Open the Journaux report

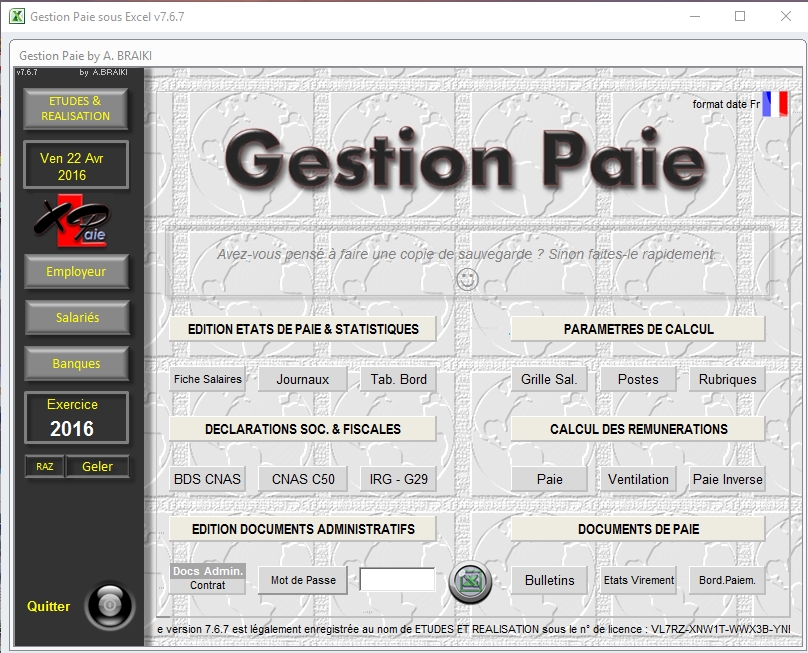tap(302, 379)
